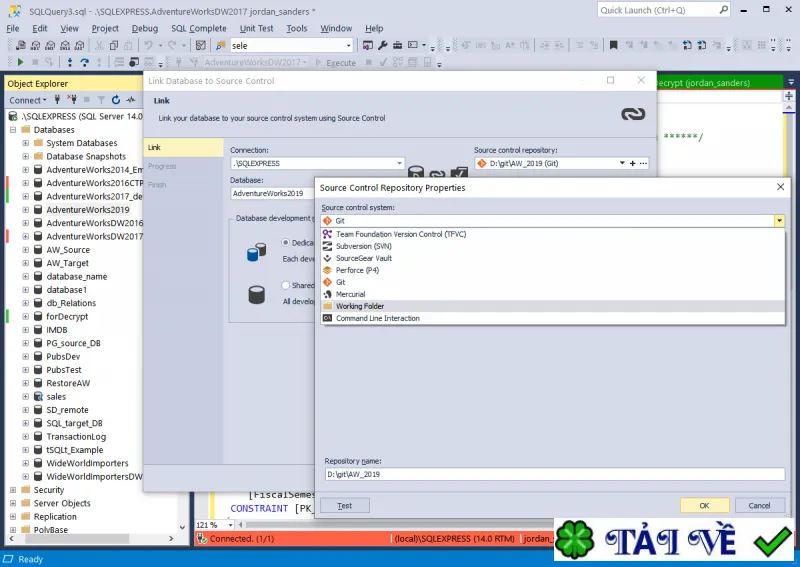
Task: Open the SQL Complete menu
Action: 198,29
